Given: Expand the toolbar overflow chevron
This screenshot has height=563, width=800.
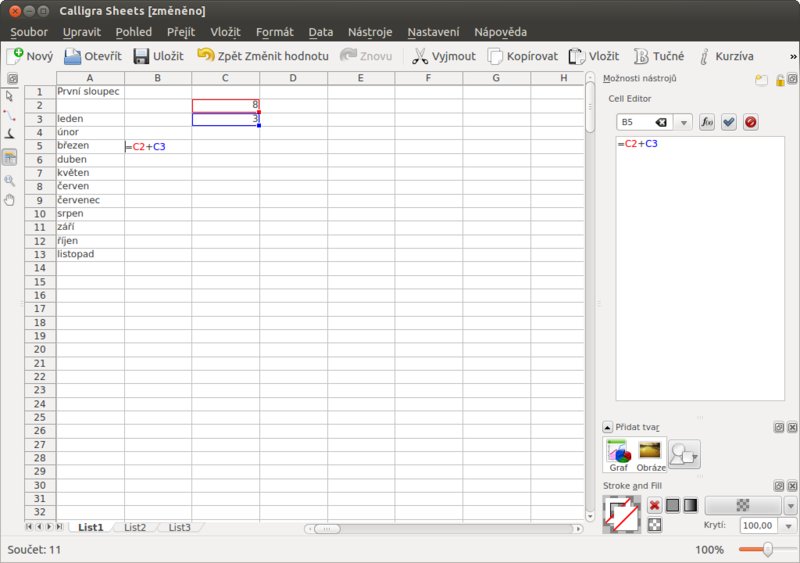Looking at the screenshot, I should click(x=793, y=56).
